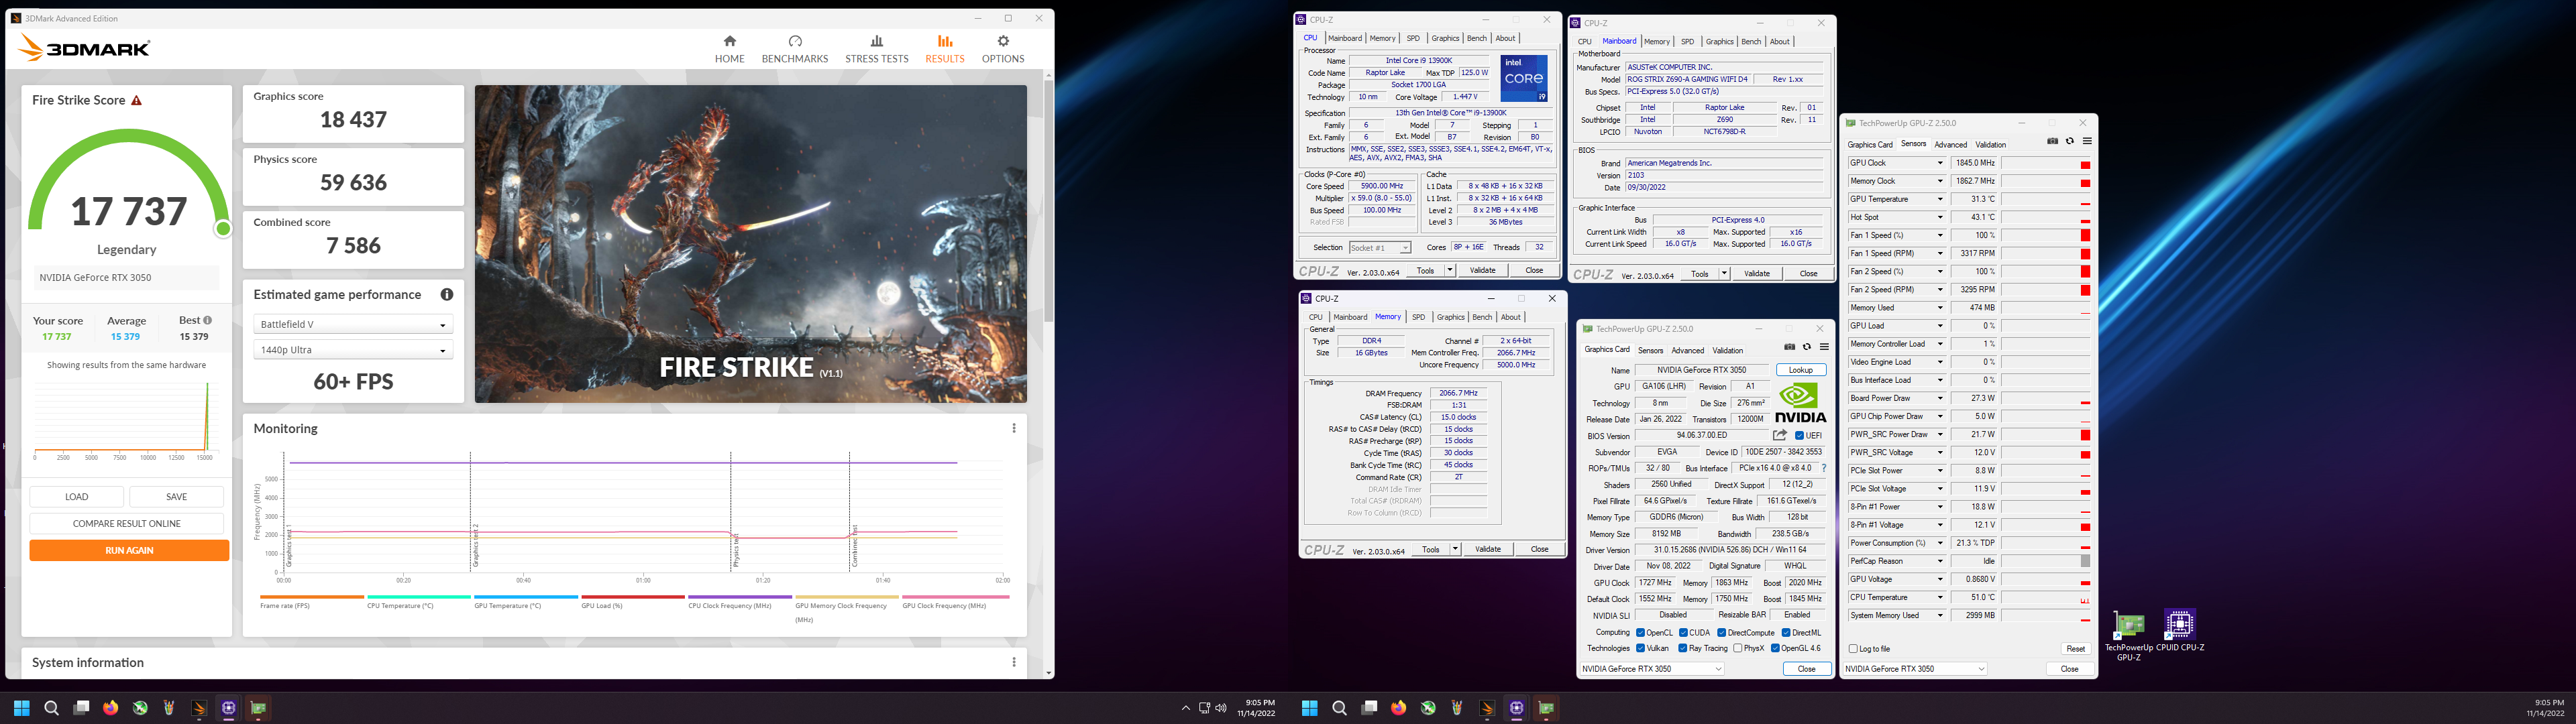Click COMPARE RESULT ONLINE button

126,523
